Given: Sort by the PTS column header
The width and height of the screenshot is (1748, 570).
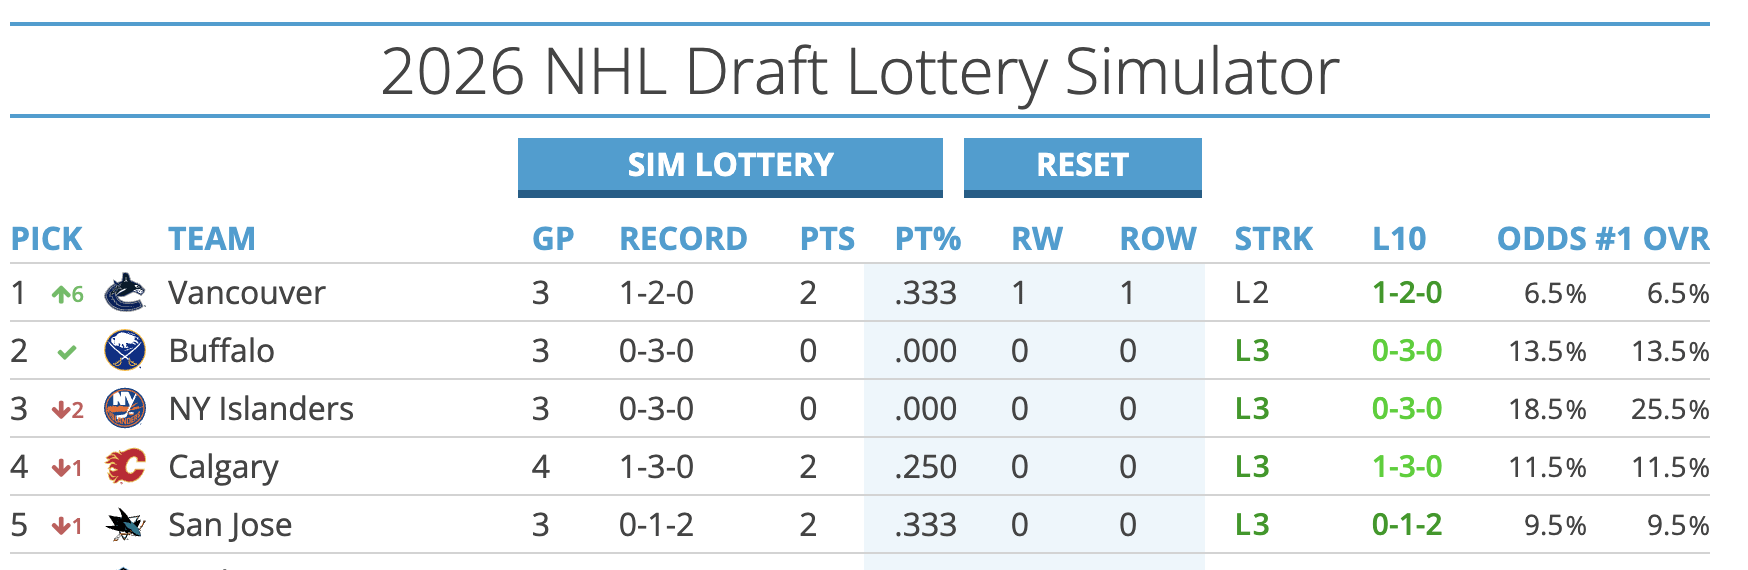Looking at the screenshot, I should pyautogui.click(x=827, y=239).
